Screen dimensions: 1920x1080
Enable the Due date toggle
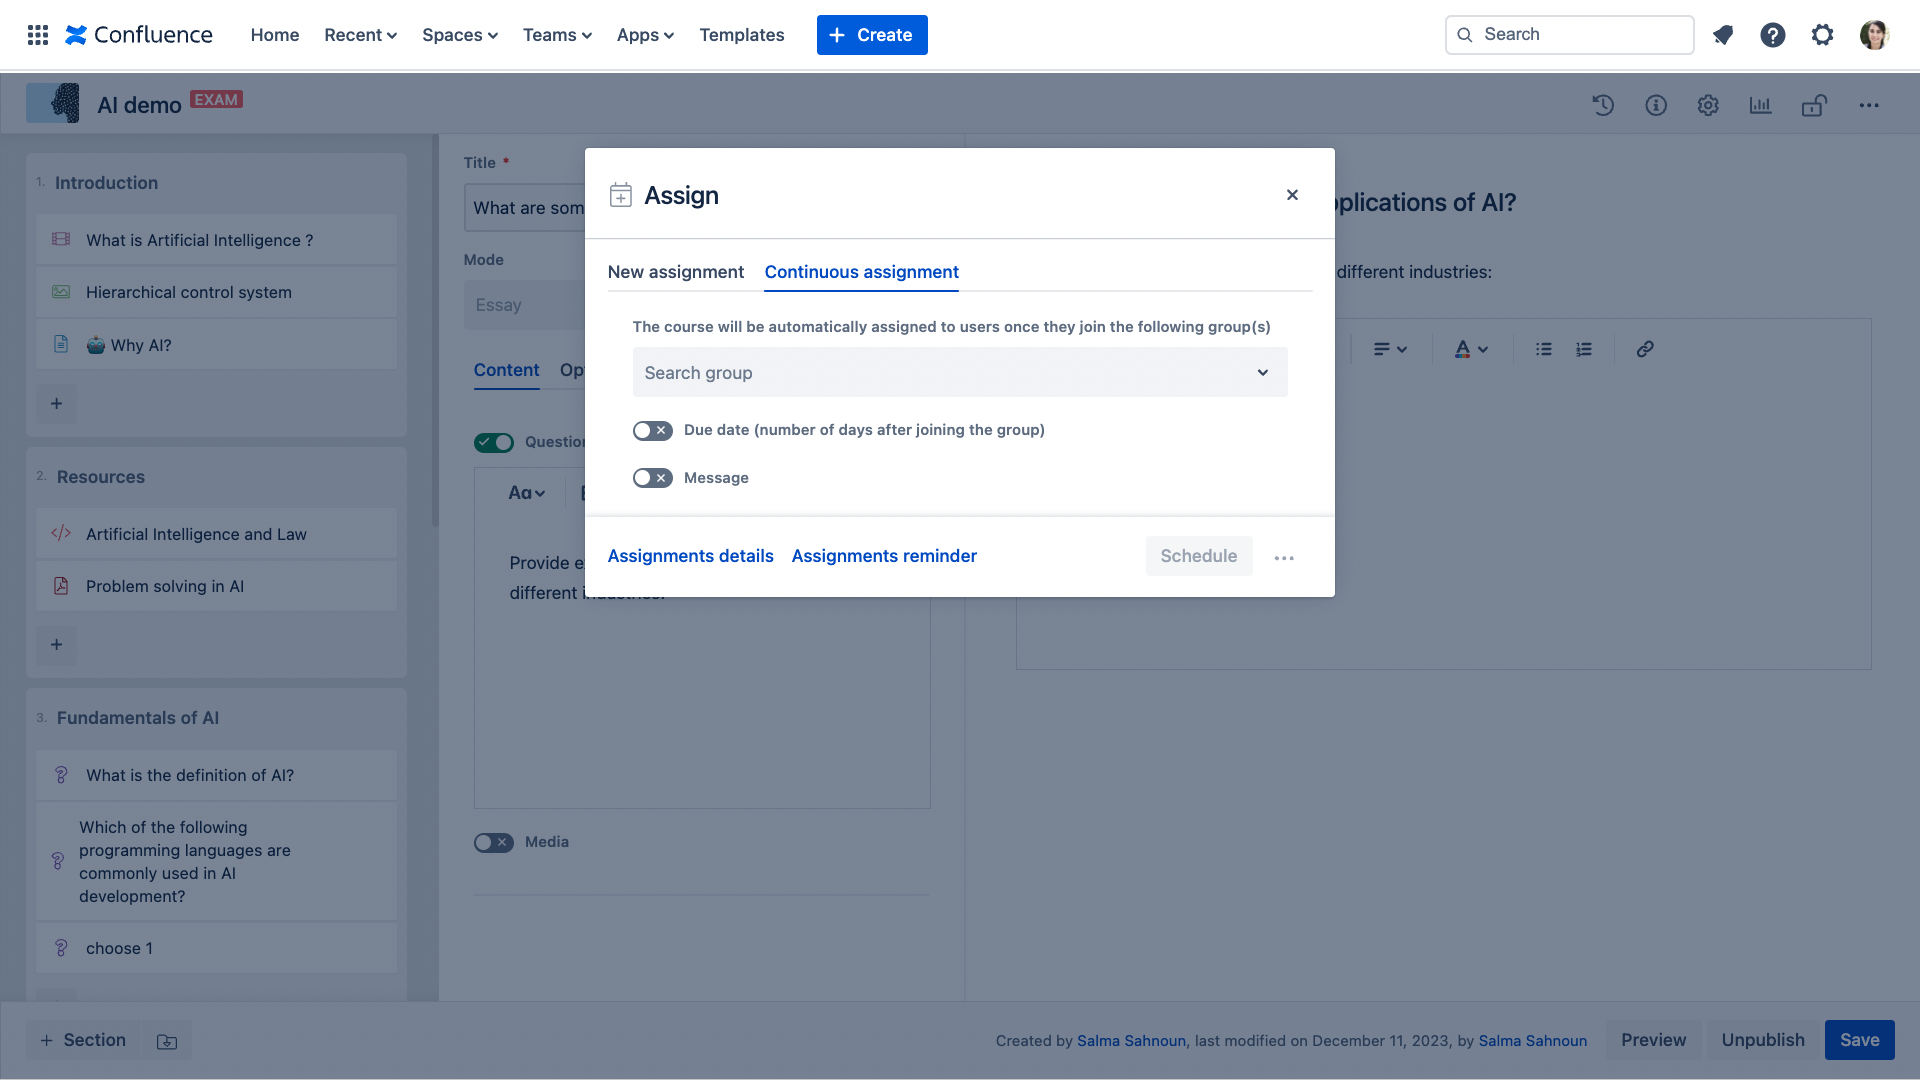(x=652, y=430)
